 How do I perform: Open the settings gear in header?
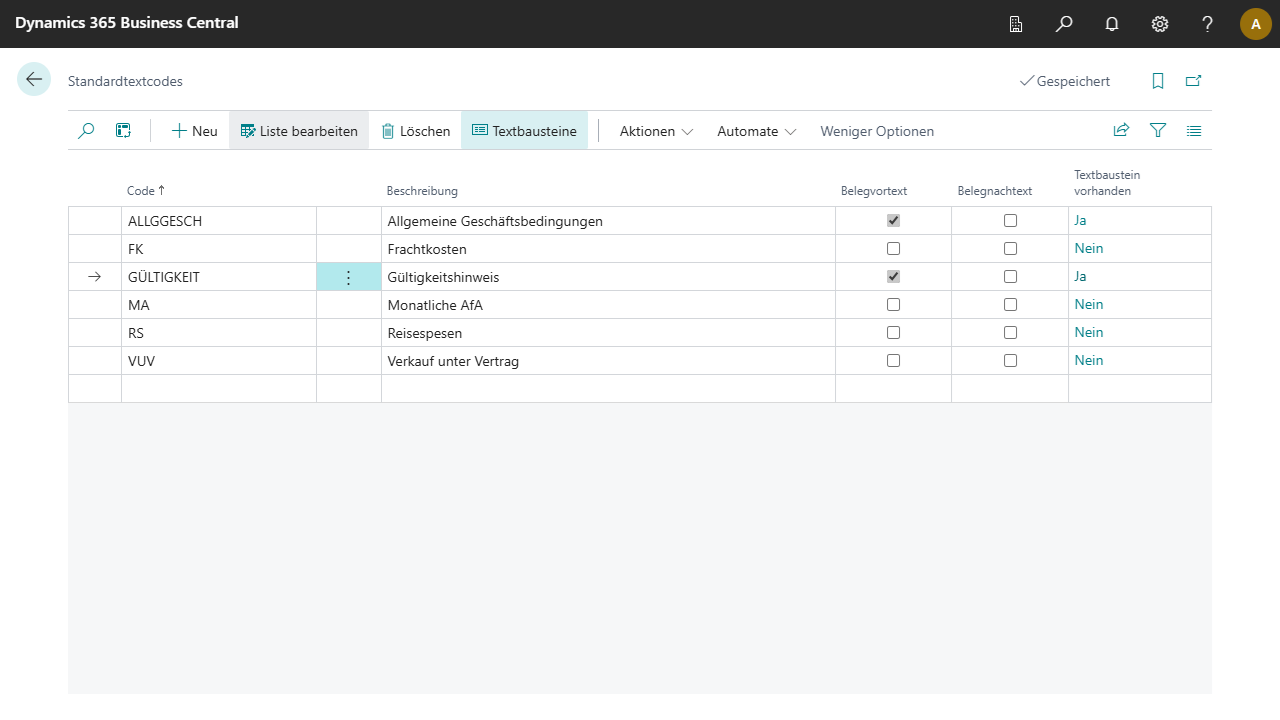(1160, 24)
